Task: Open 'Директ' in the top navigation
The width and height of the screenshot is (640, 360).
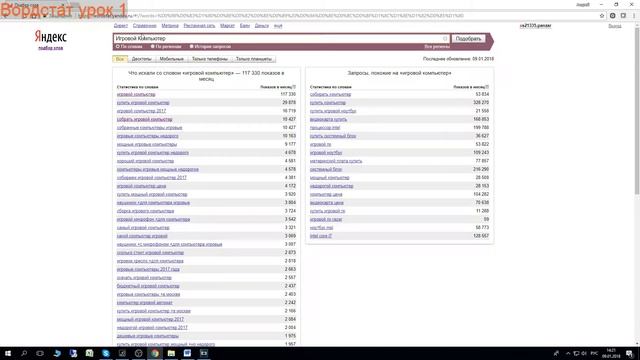Action: [121, 26]
